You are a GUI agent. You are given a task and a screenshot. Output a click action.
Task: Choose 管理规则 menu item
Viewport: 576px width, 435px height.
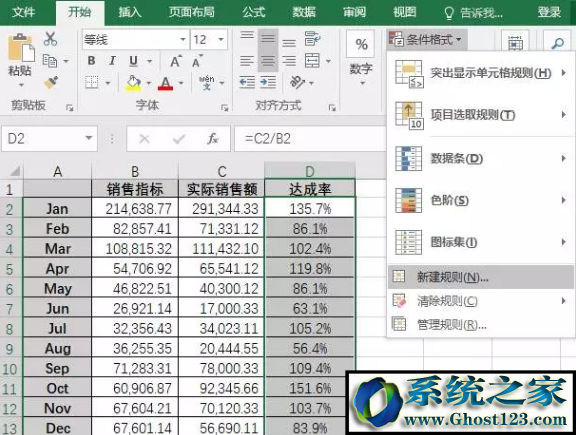tap(480, 324)
